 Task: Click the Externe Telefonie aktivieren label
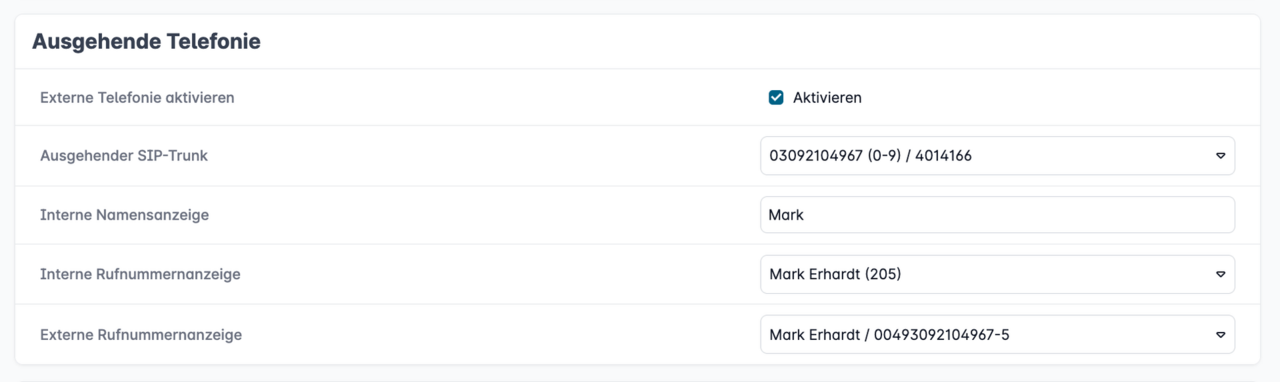coord(137,98)
